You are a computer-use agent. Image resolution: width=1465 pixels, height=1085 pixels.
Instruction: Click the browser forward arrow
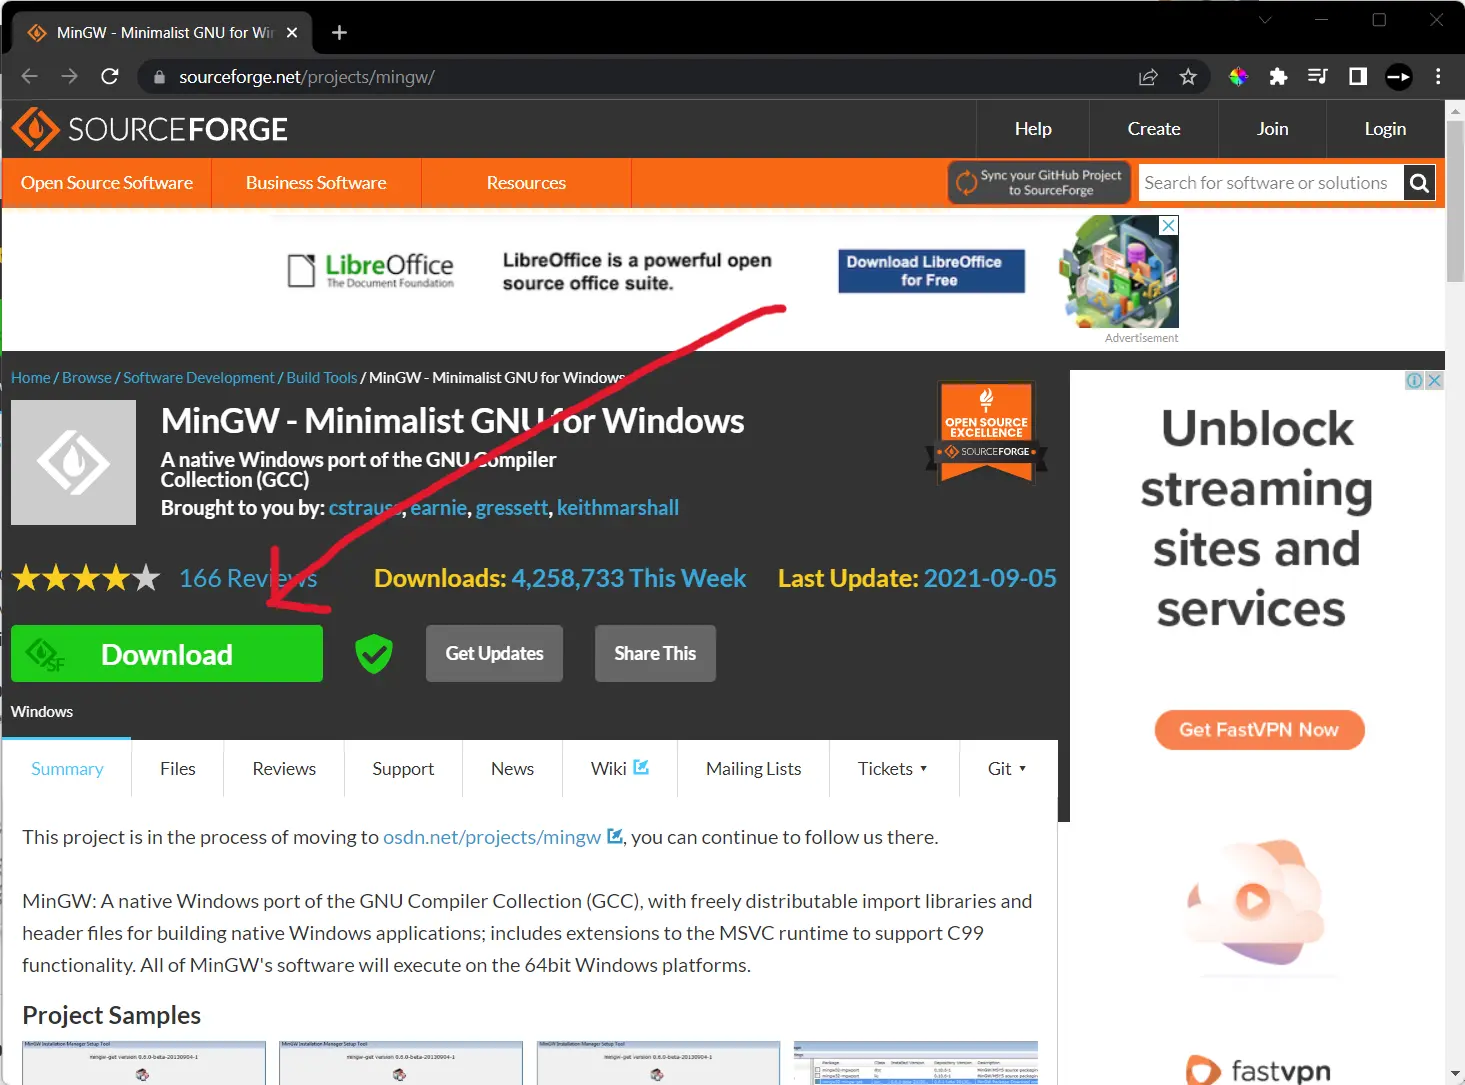[x=69, y=77]
